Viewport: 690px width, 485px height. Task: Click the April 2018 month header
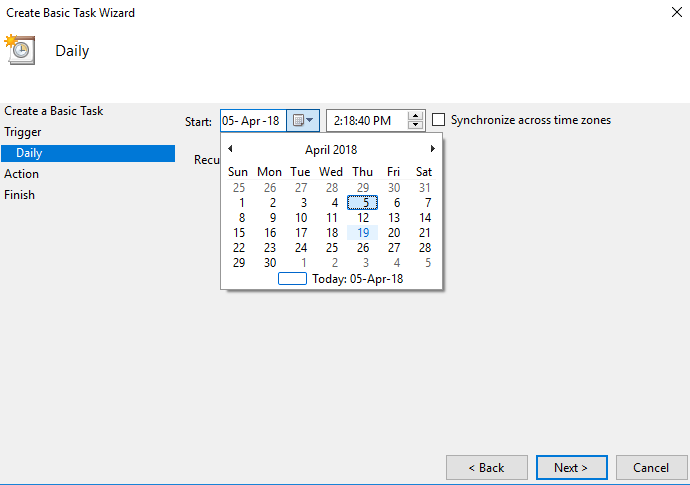(x=331, y=150)
